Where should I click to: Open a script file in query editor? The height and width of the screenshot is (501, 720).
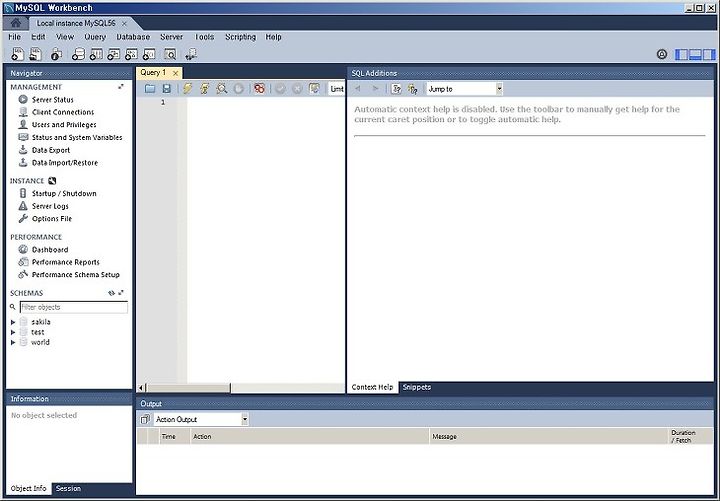[150, 89]
